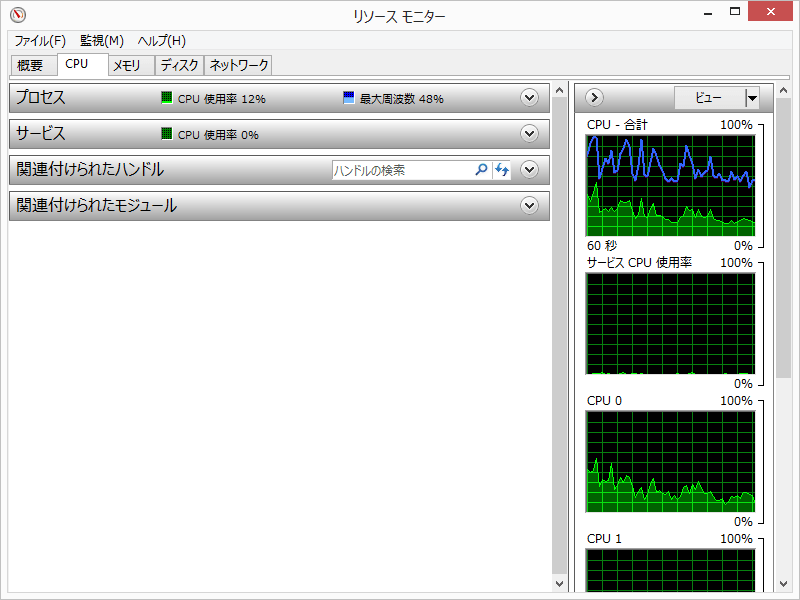Screen dimensions: 800x600
Task: Click the green CPU 使用率 0% services icon
Action: (x=166, y=134)
